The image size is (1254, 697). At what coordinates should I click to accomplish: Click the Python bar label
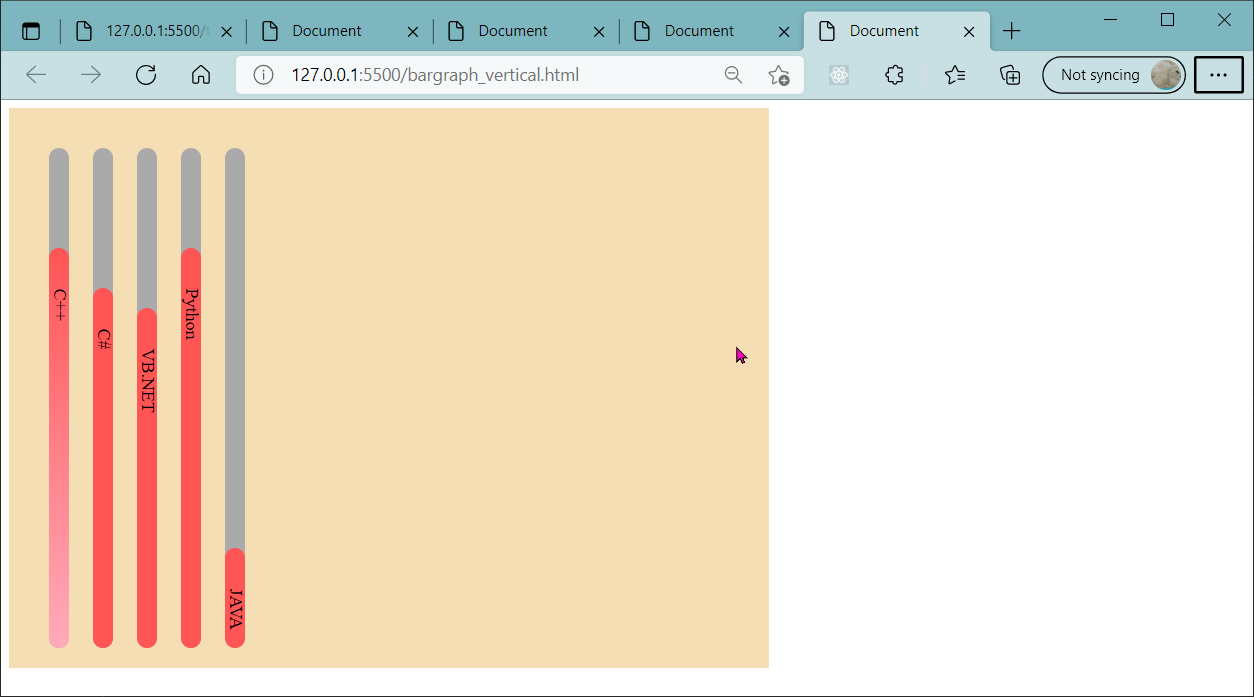pos(191,313)
